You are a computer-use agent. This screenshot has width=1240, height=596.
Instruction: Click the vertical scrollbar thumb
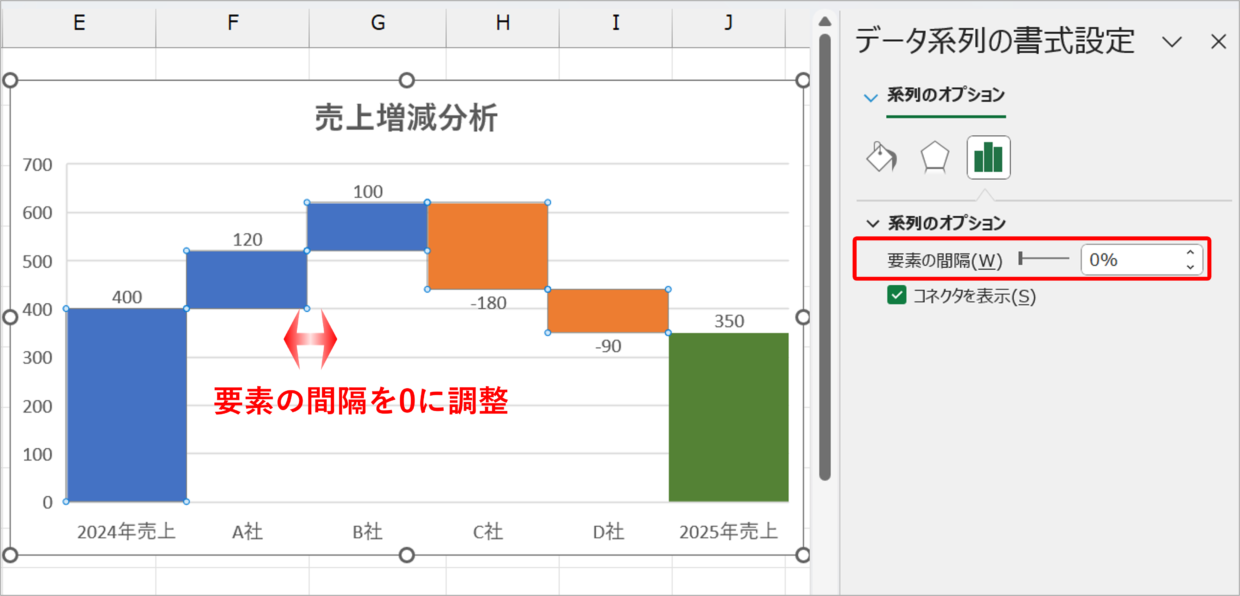825,256
